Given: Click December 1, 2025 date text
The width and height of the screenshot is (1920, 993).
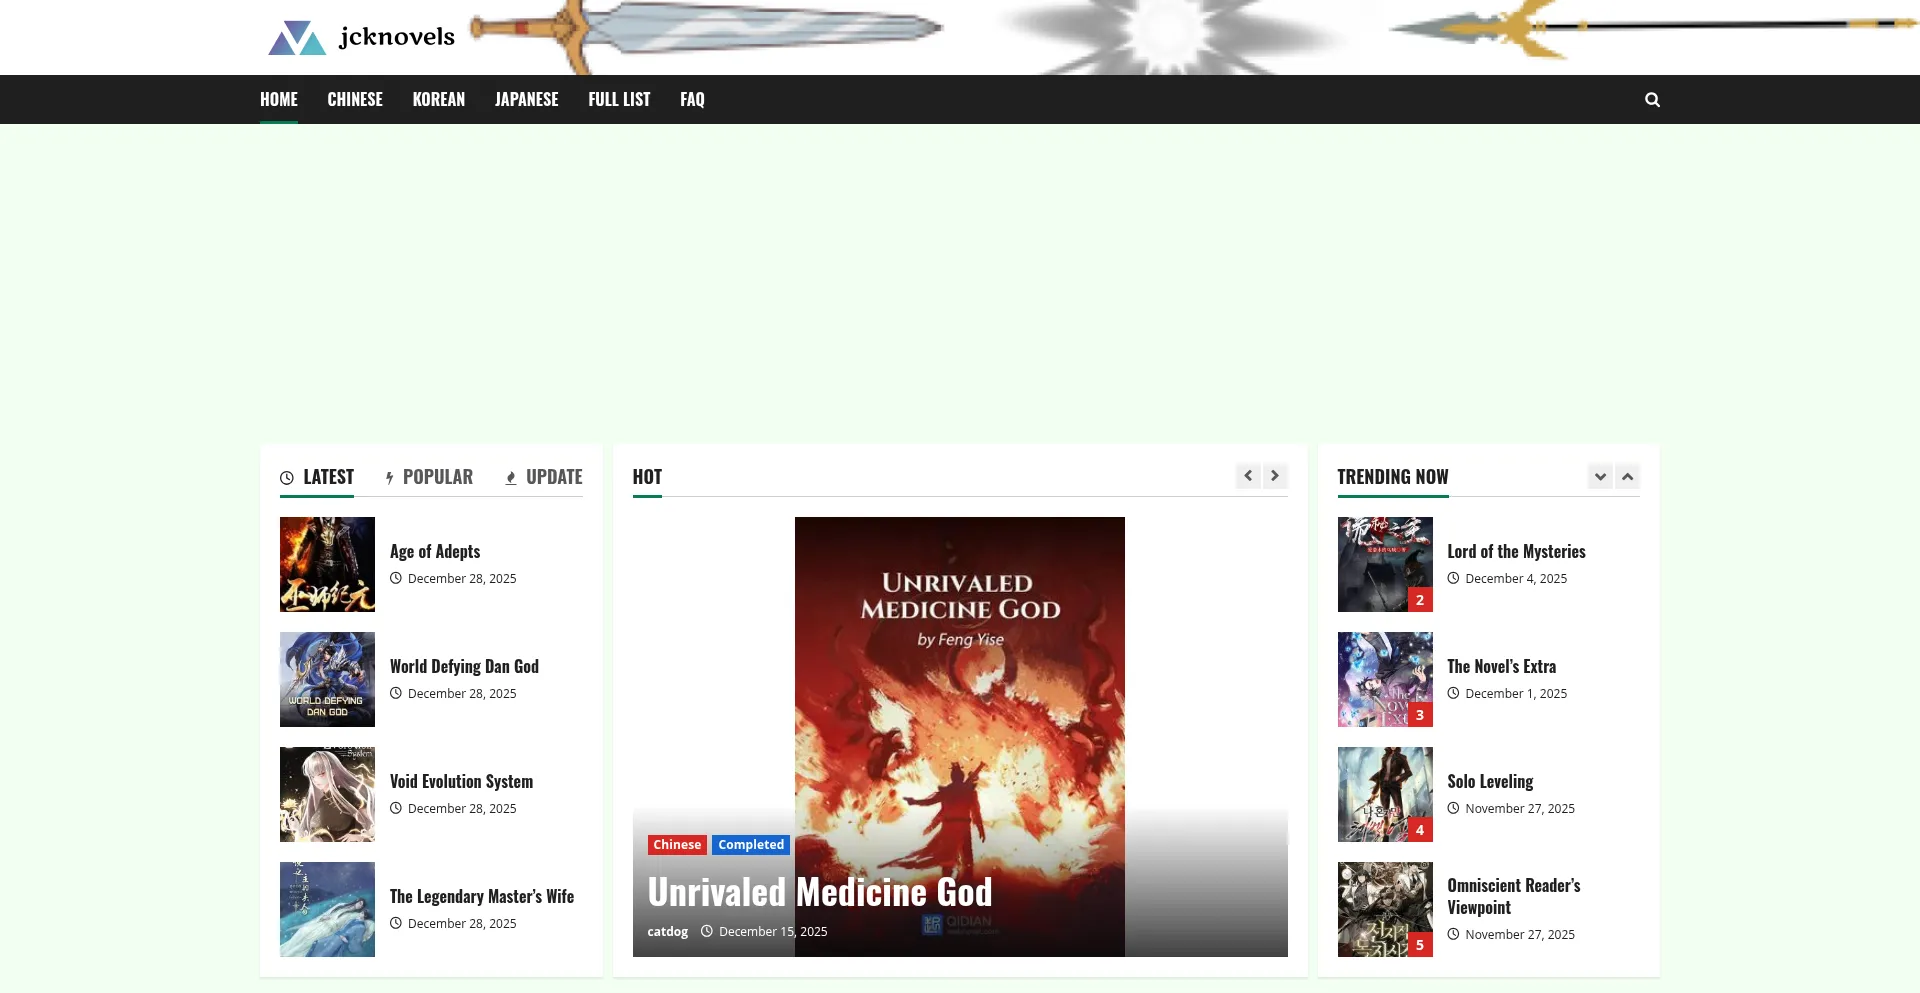Looking at the screenshot, I should 1516,693.
